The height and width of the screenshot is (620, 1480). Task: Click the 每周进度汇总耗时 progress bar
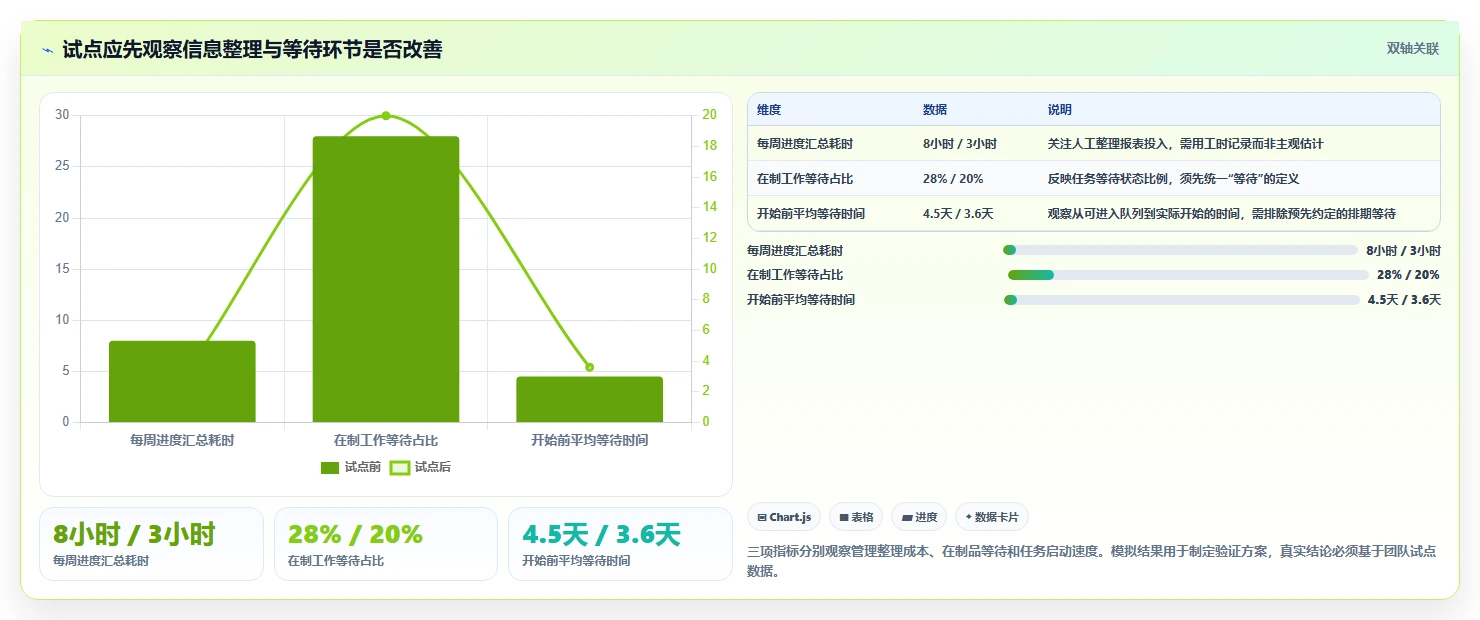(1180, 250)
